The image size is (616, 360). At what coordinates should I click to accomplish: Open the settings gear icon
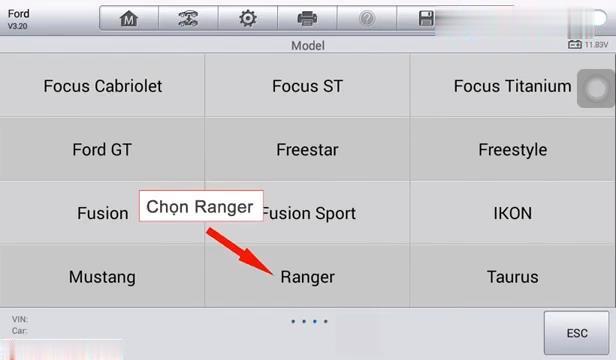click(x=248, y=18)
